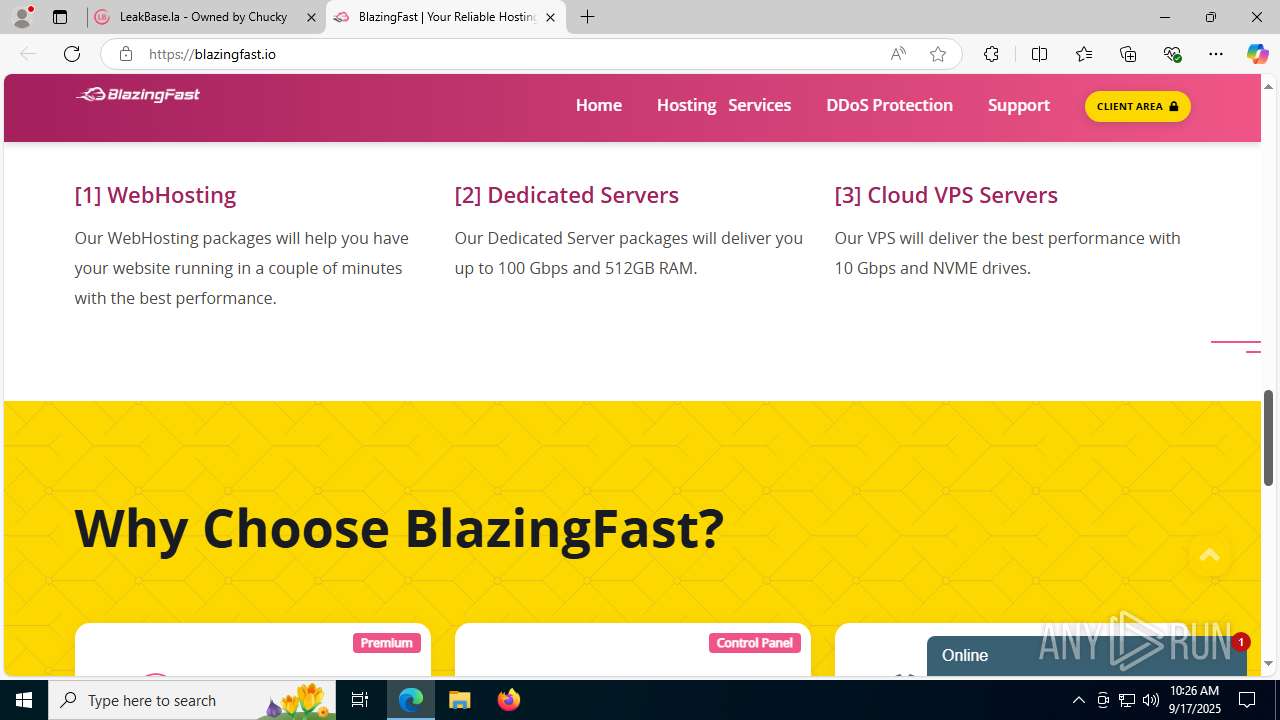This screenshot has height=720, width=1280.
Task: Open the [1] WebHosting heading link
Action: point(155,195)
